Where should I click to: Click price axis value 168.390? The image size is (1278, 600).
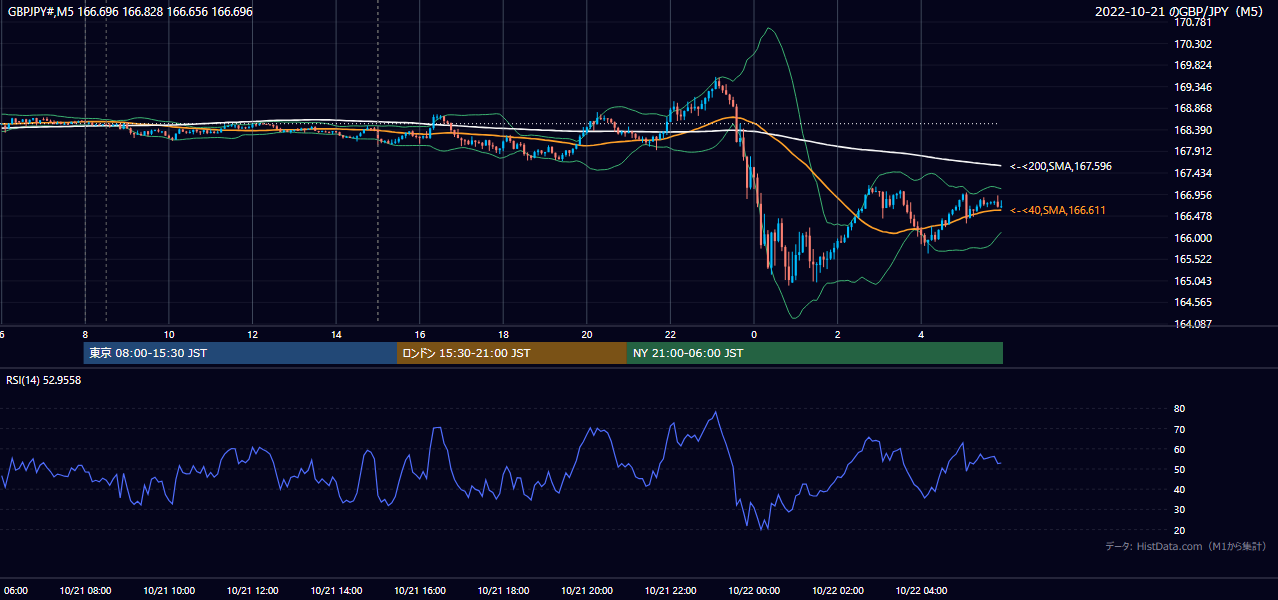pyautogui.click(x=1192, y=130)
